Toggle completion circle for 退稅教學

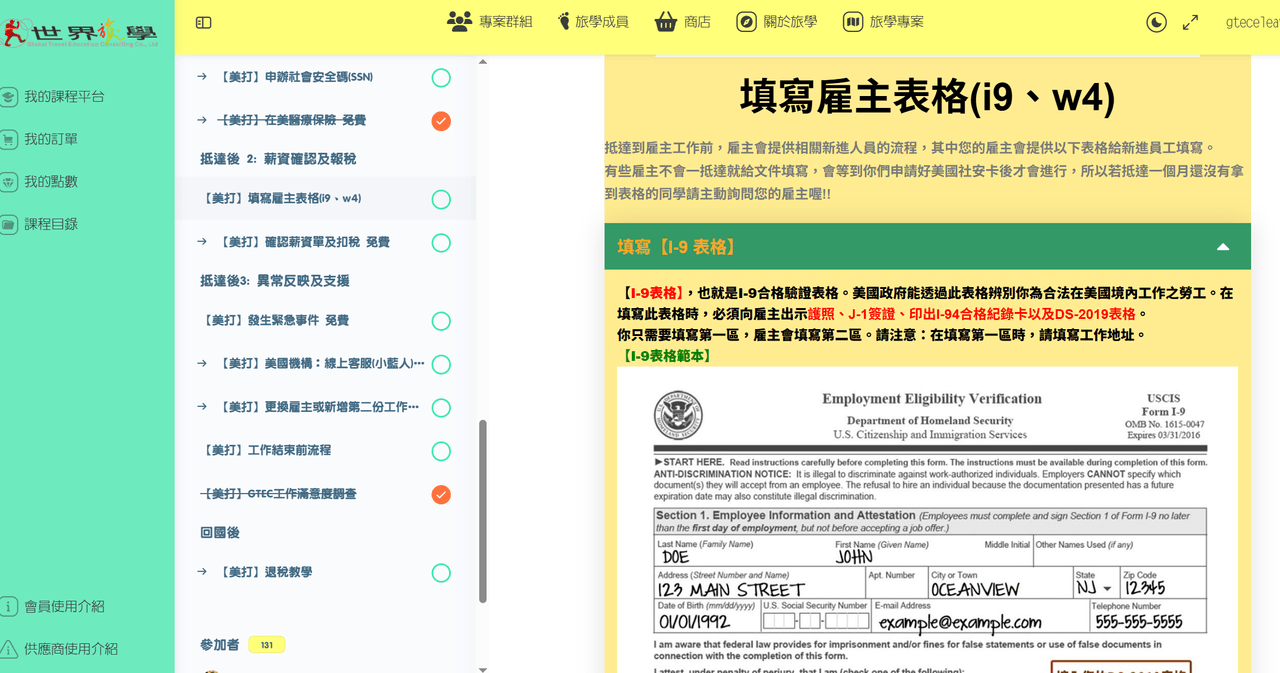pos(441,573)
